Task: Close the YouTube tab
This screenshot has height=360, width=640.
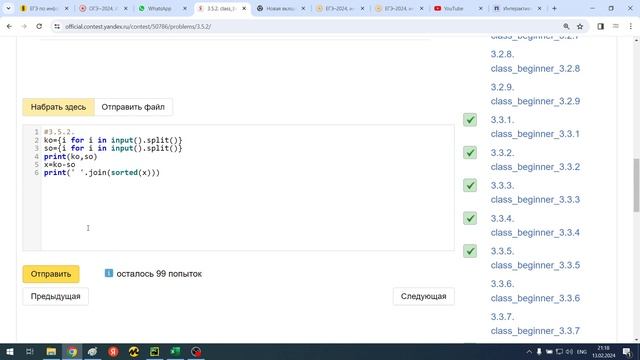Action: pos(480,9)
